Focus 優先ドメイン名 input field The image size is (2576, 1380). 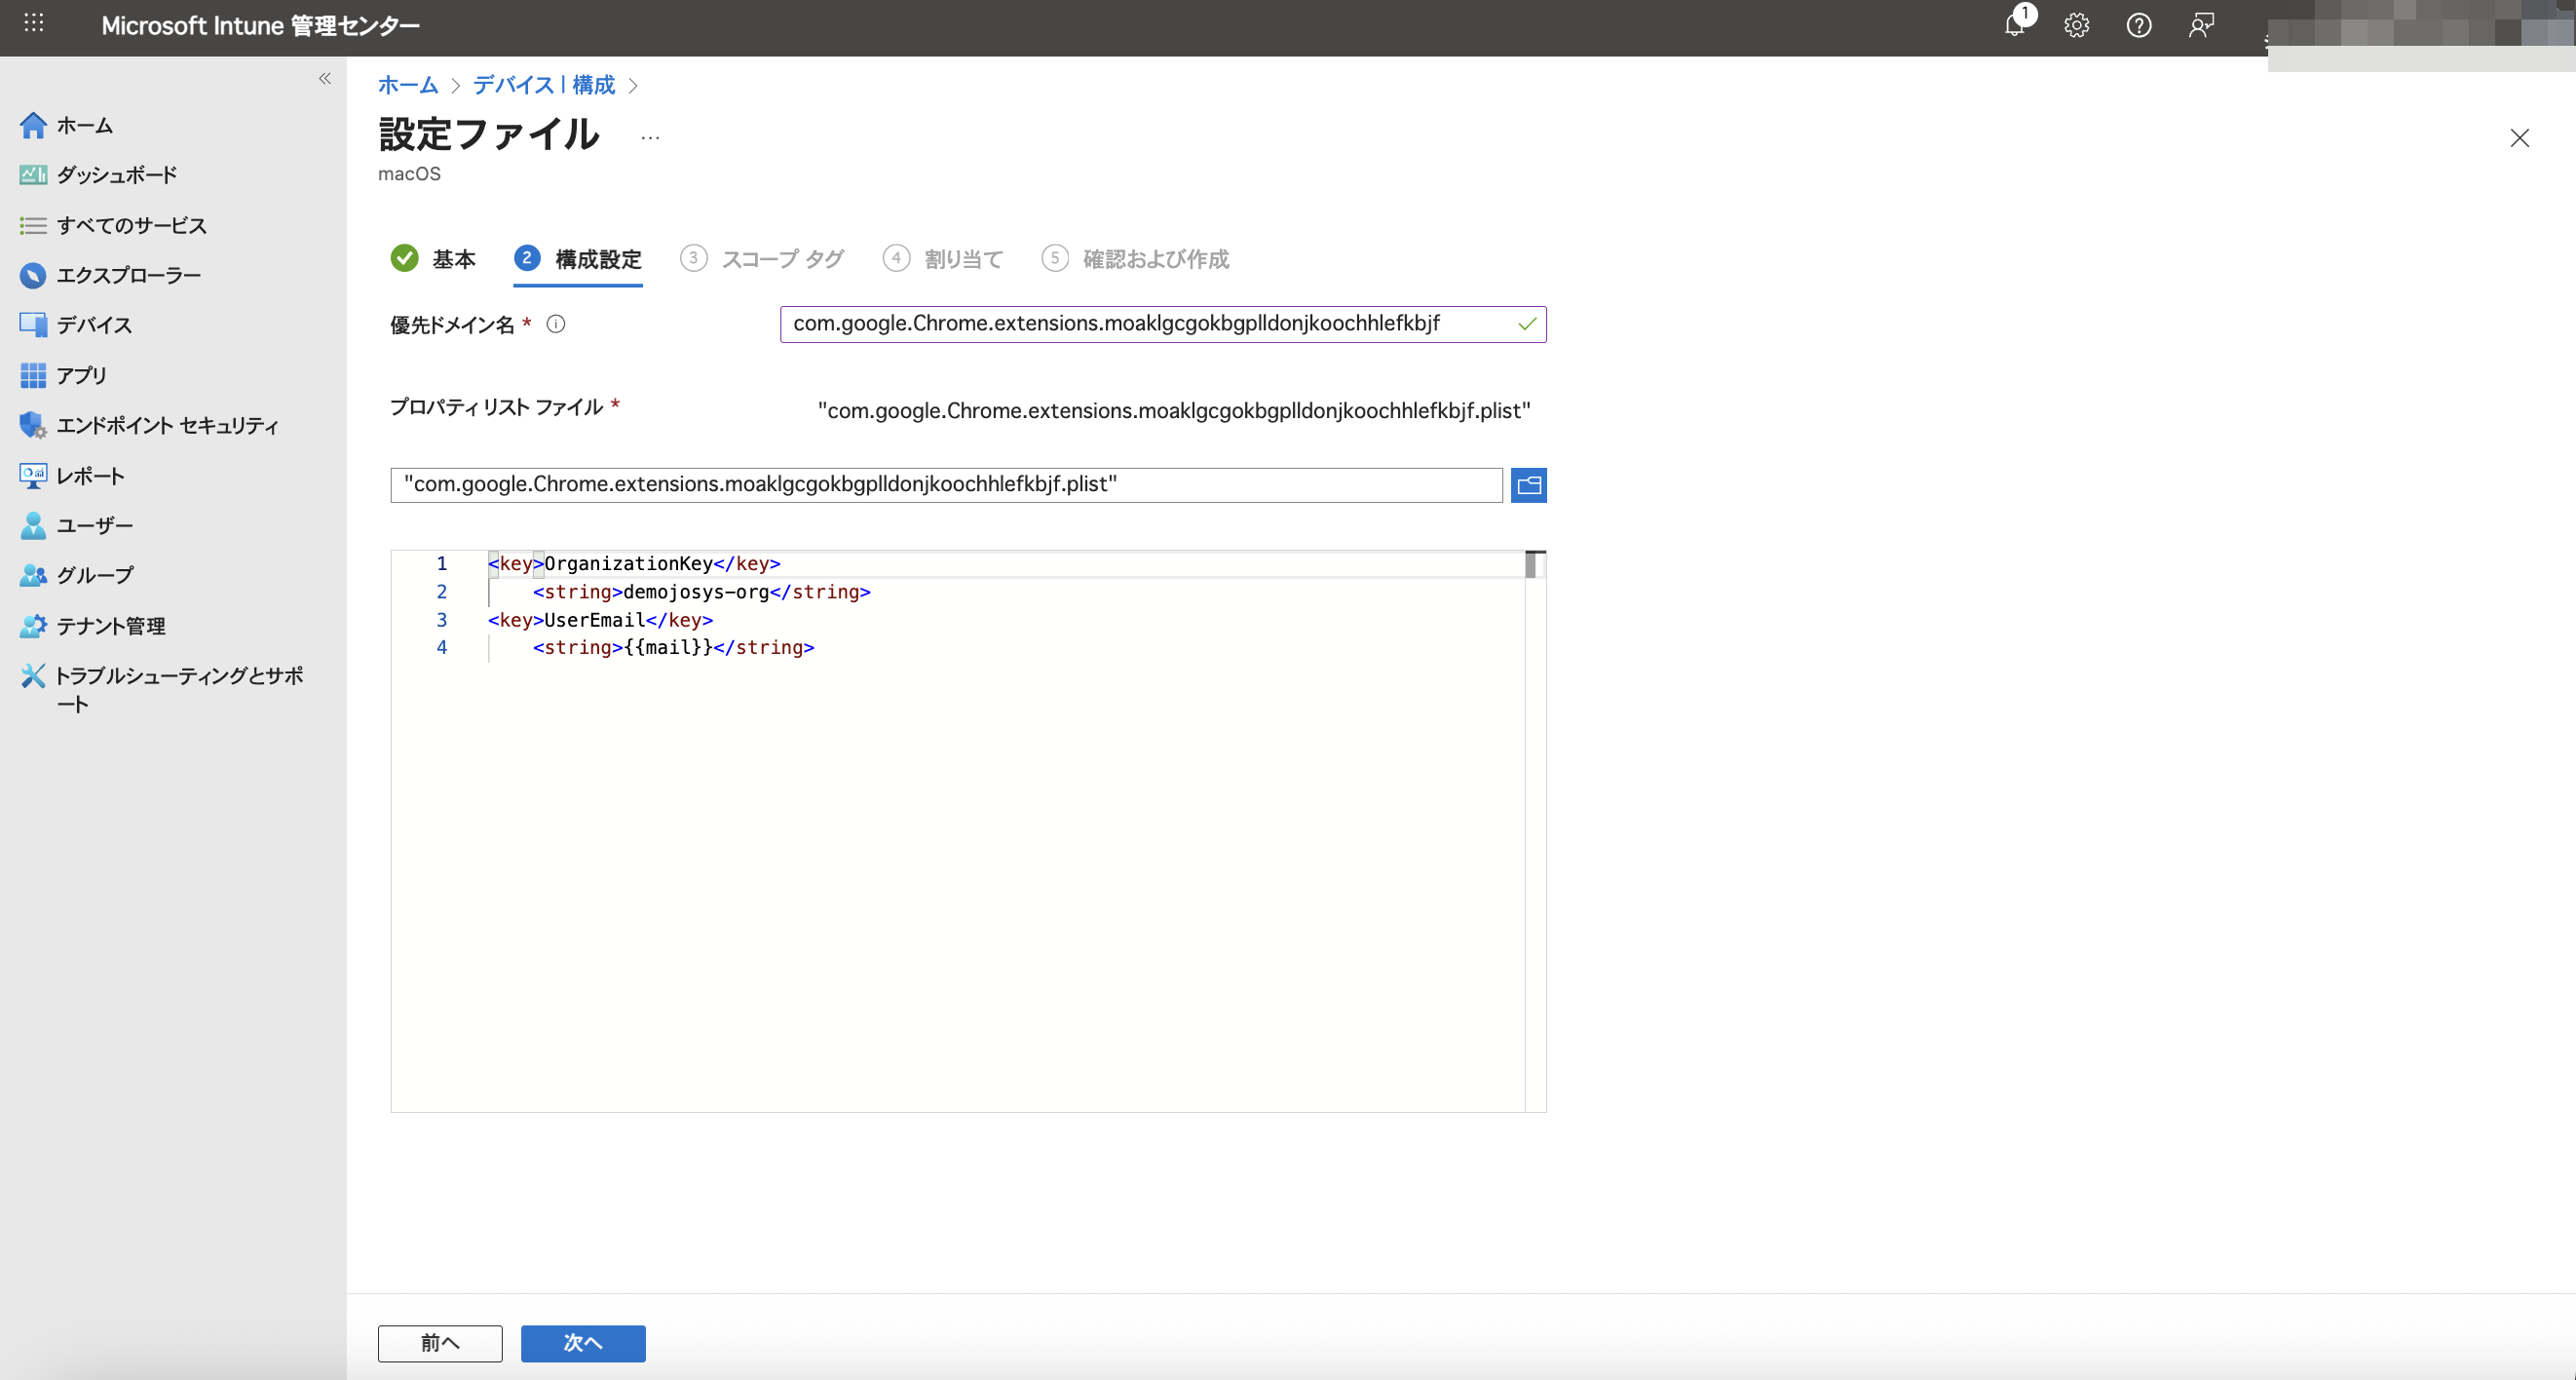pos(1150,324)
